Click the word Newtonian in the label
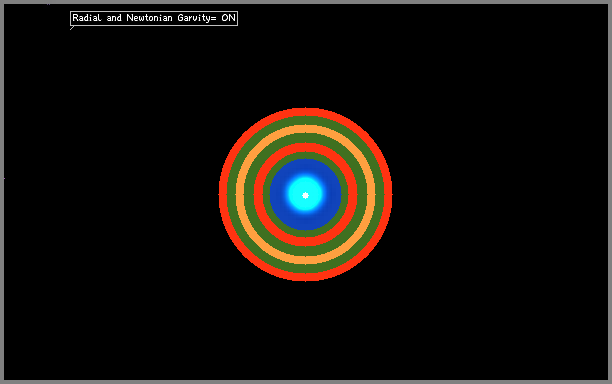The width and height of the screenshot is (612, 384). (149, 18)
